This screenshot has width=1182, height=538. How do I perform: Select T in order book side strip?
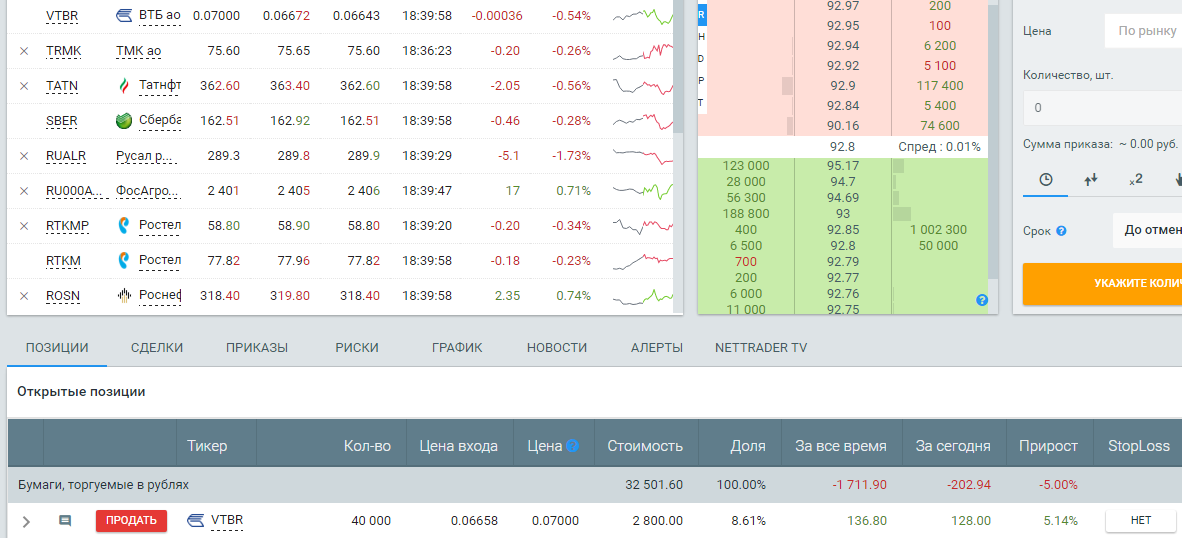702,102
